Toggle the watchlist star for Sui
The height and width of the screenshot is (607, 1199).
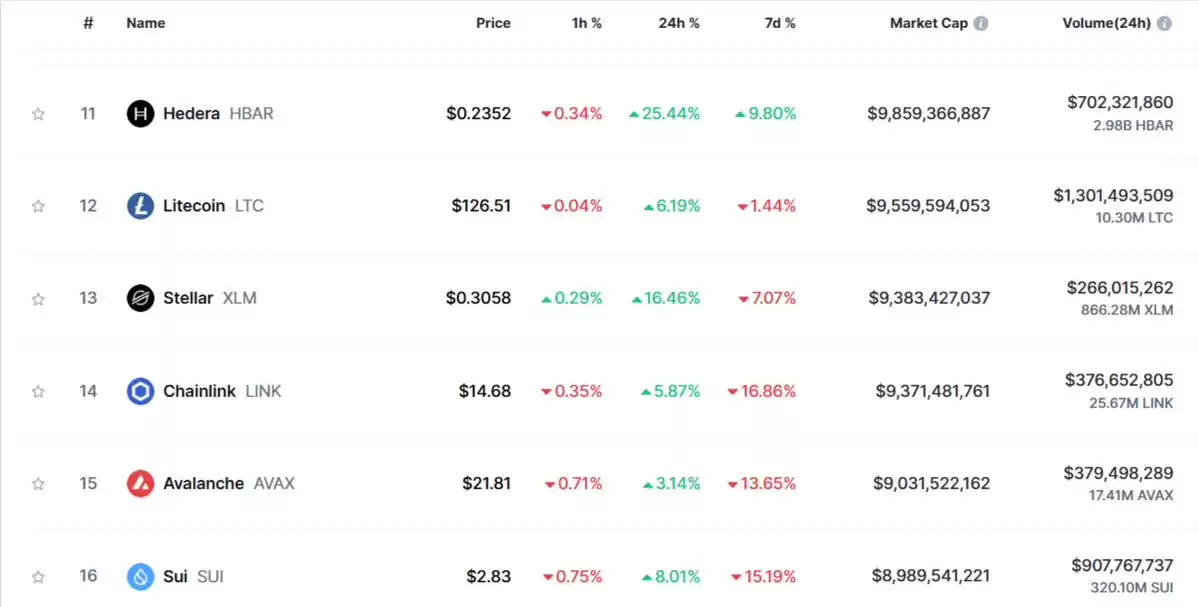point(37,576)
